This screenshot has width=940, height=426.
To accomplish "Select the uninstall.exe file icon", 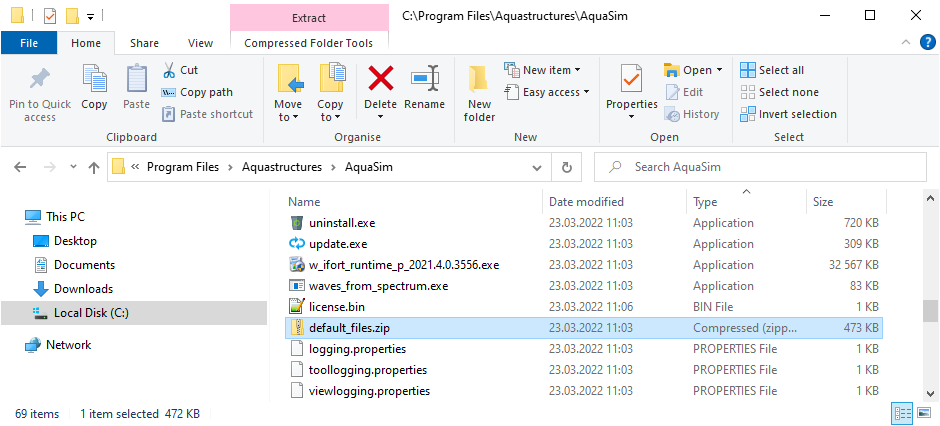I will point(297,223).
